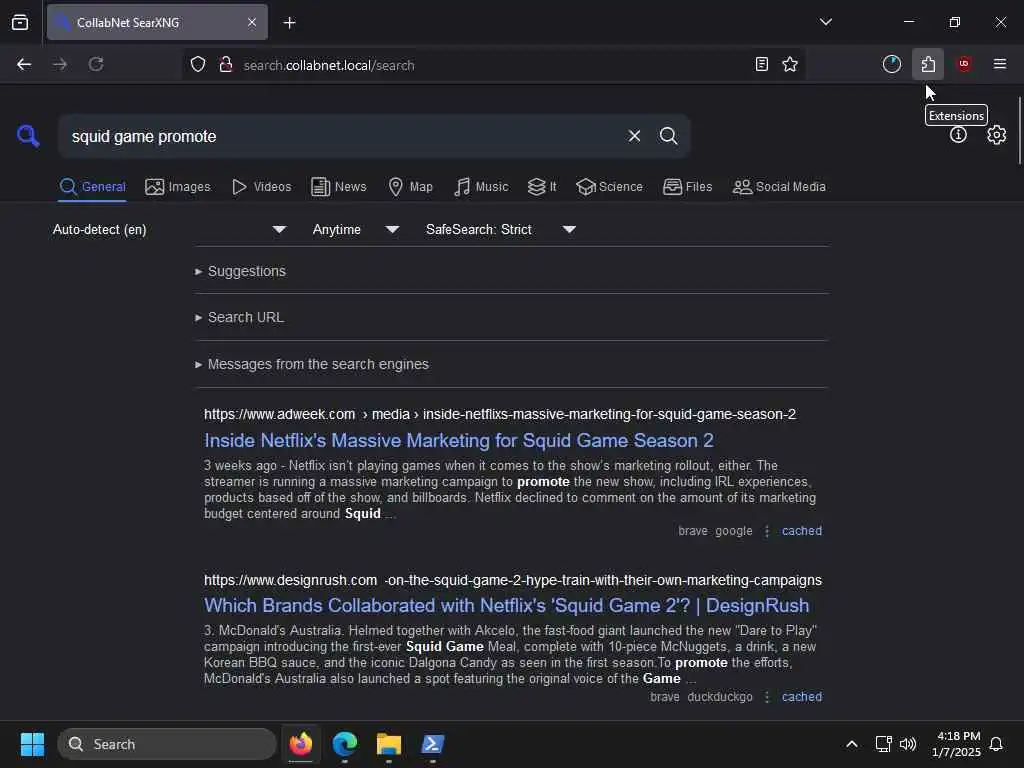Close the CollabNet SearXNG tab
The width and height of the screenshot is (1024, 768).
(x=252, y=23)
